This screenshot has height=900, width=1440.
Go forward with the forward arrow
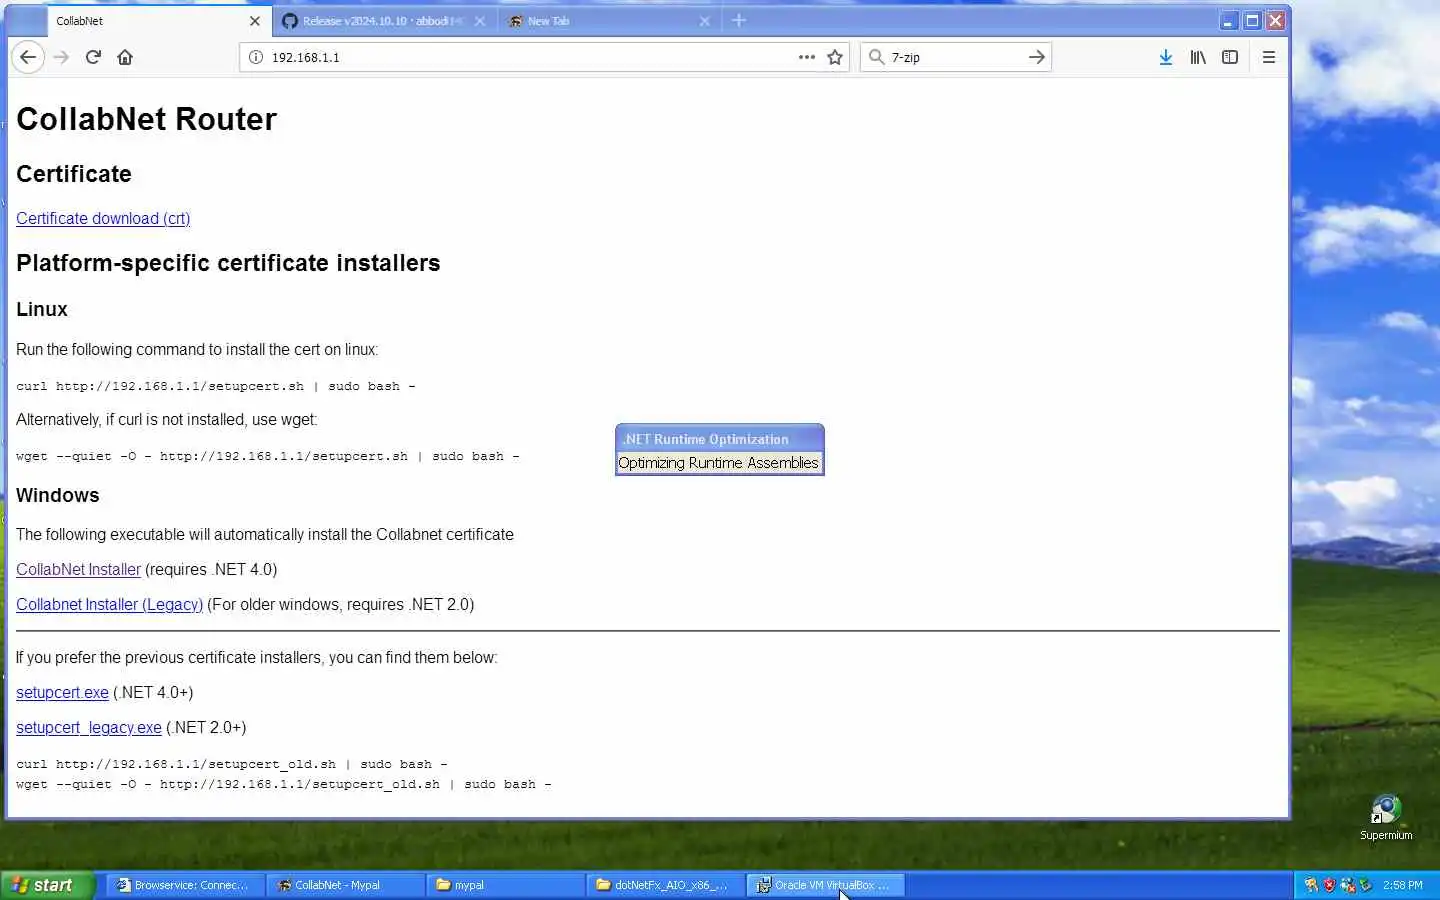click(61, 57)
